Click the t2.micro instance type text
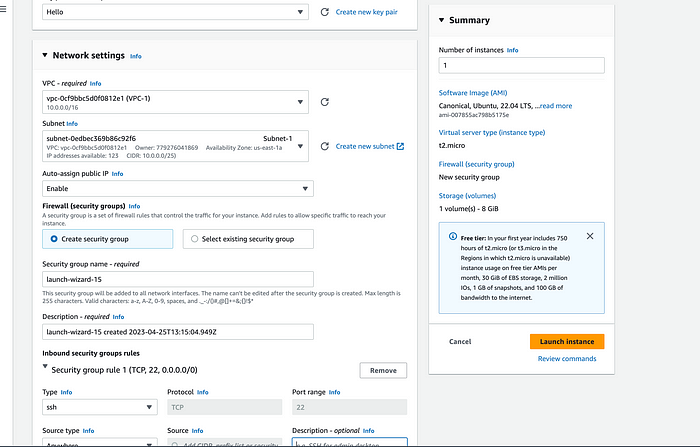The width and height of the screenshot is (700, 447). [452, 145]
